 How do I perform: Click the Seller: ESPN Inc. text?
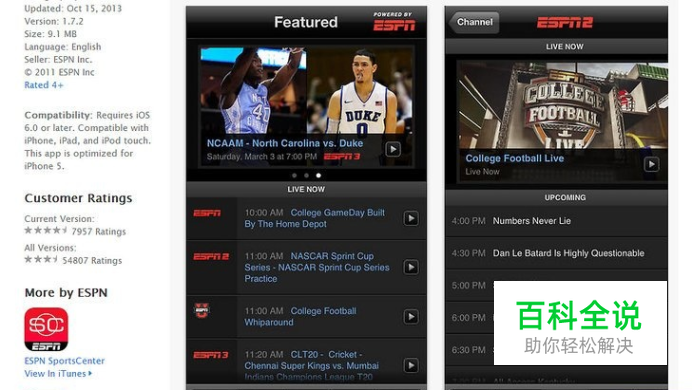pyautogui.click(x=58, y=60)
